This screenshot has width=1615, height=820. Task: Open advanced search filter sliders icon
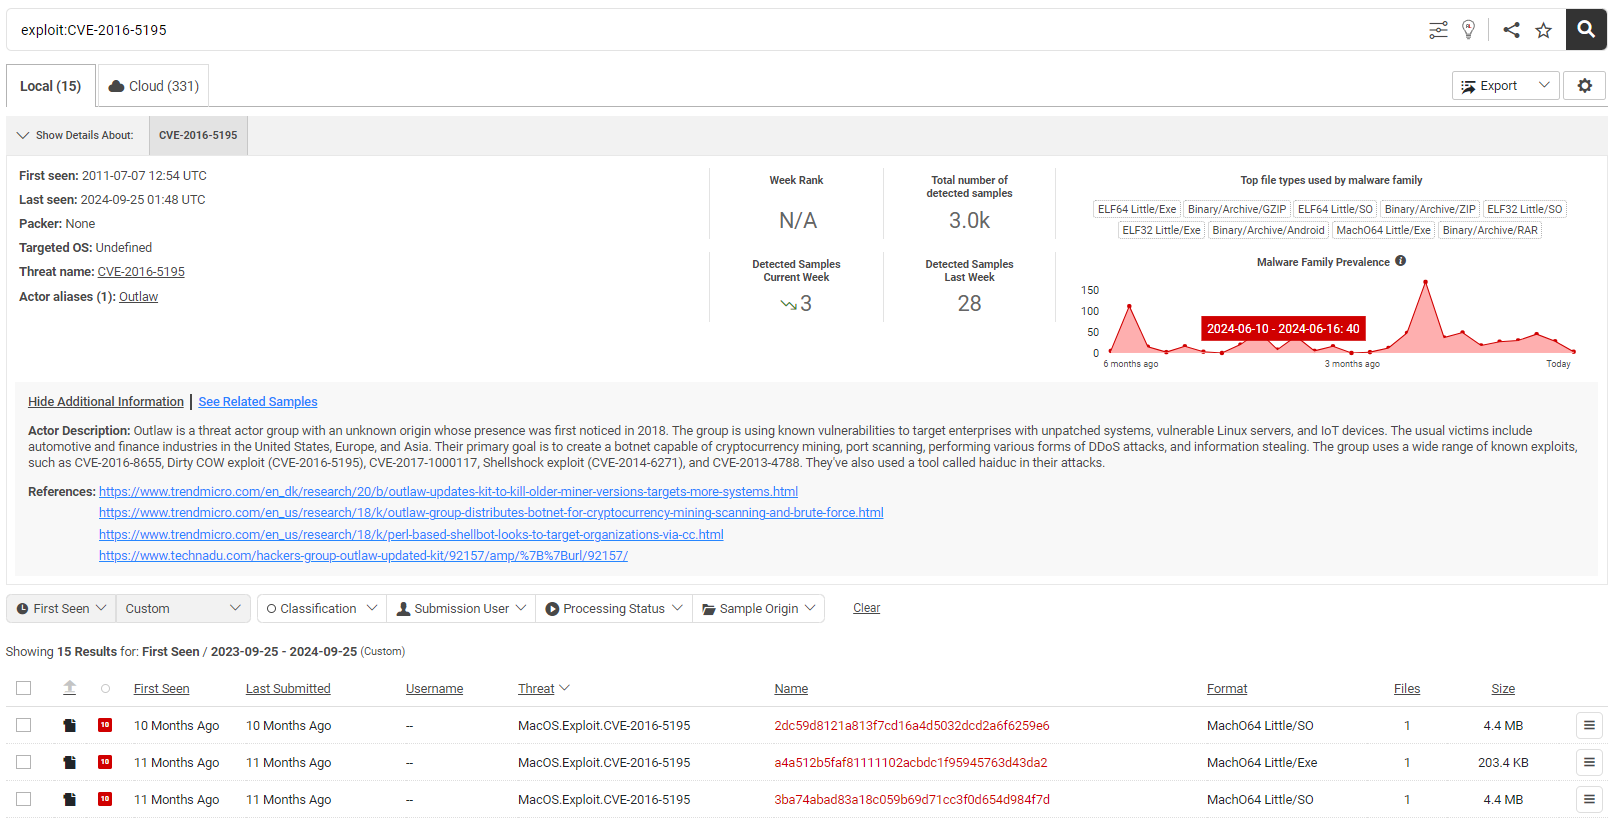(1438, 30)
